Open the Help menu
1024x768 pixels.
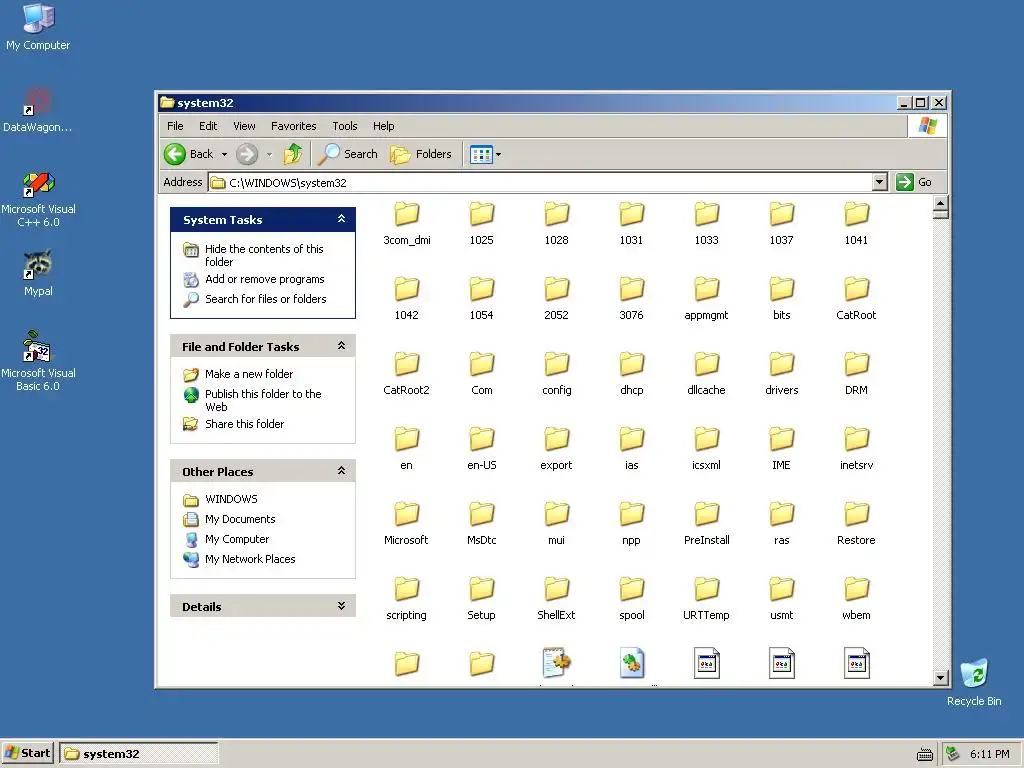tap(383, 126)
